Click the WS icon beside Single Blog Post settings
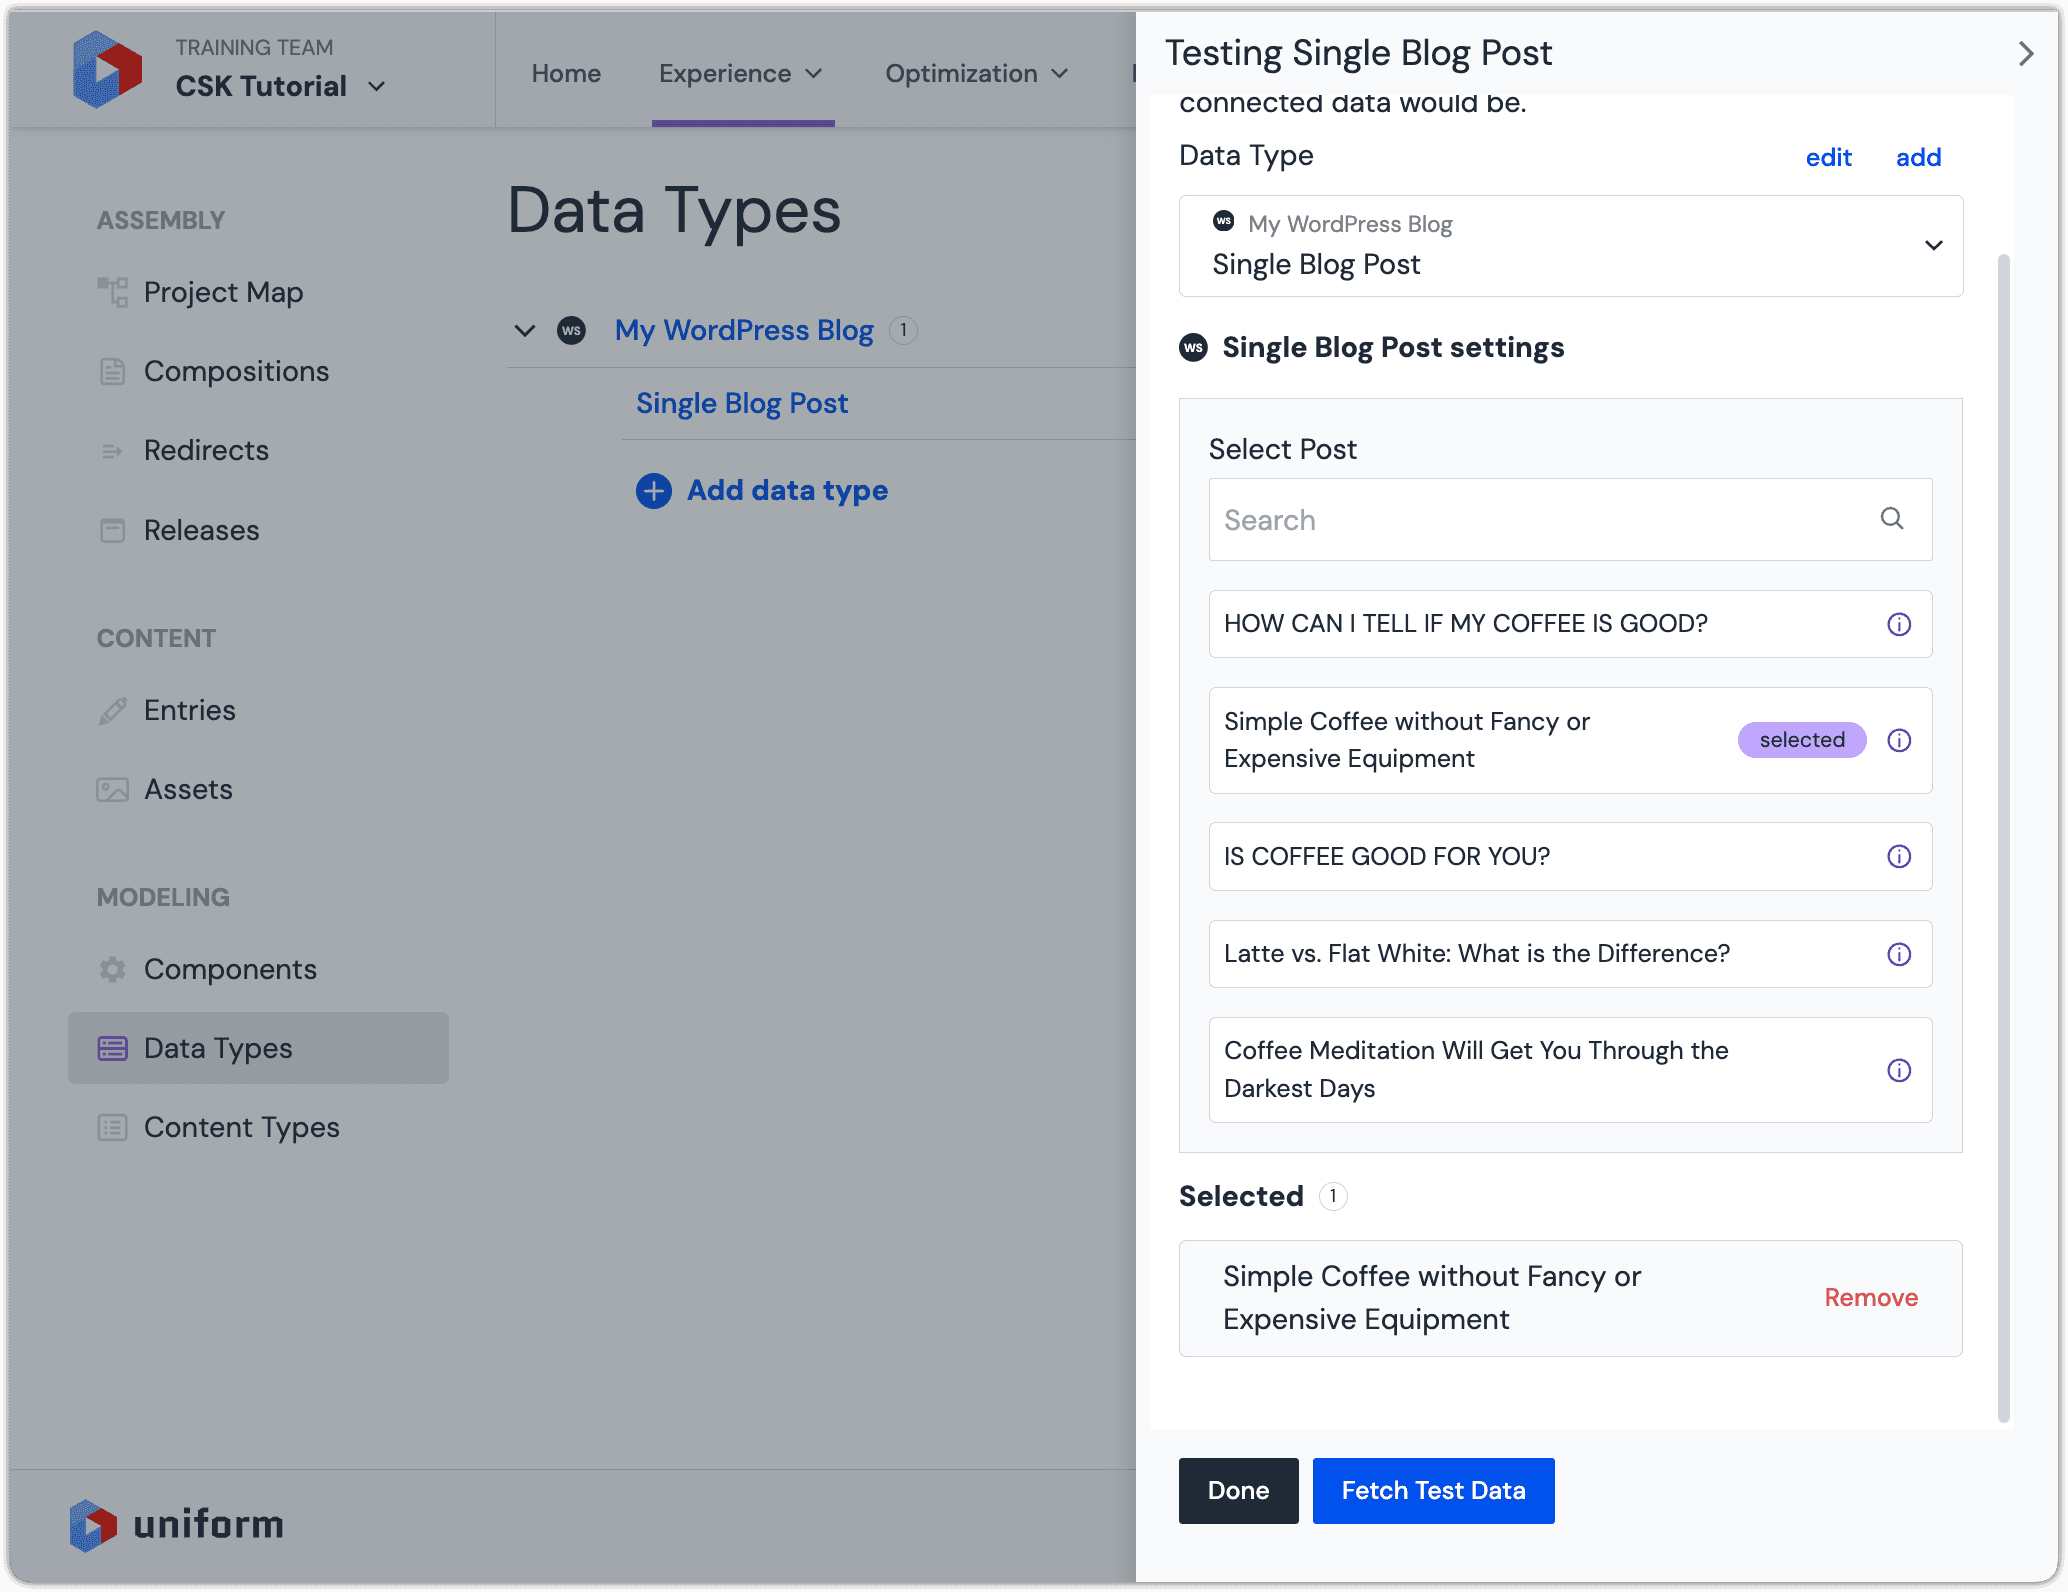Image resolution: width=2068 pixels, height=1592 pixels. click(x=1193, y=347)
